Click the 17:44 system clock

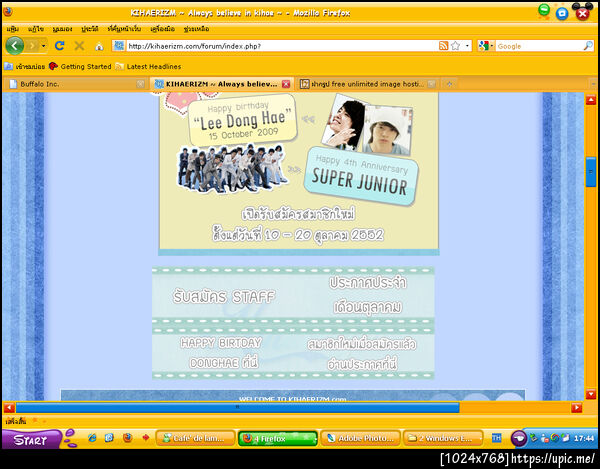(584, 438)
